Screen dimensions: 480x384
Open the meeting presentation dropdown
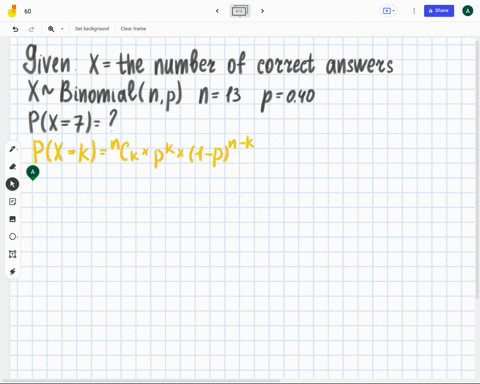389,11
